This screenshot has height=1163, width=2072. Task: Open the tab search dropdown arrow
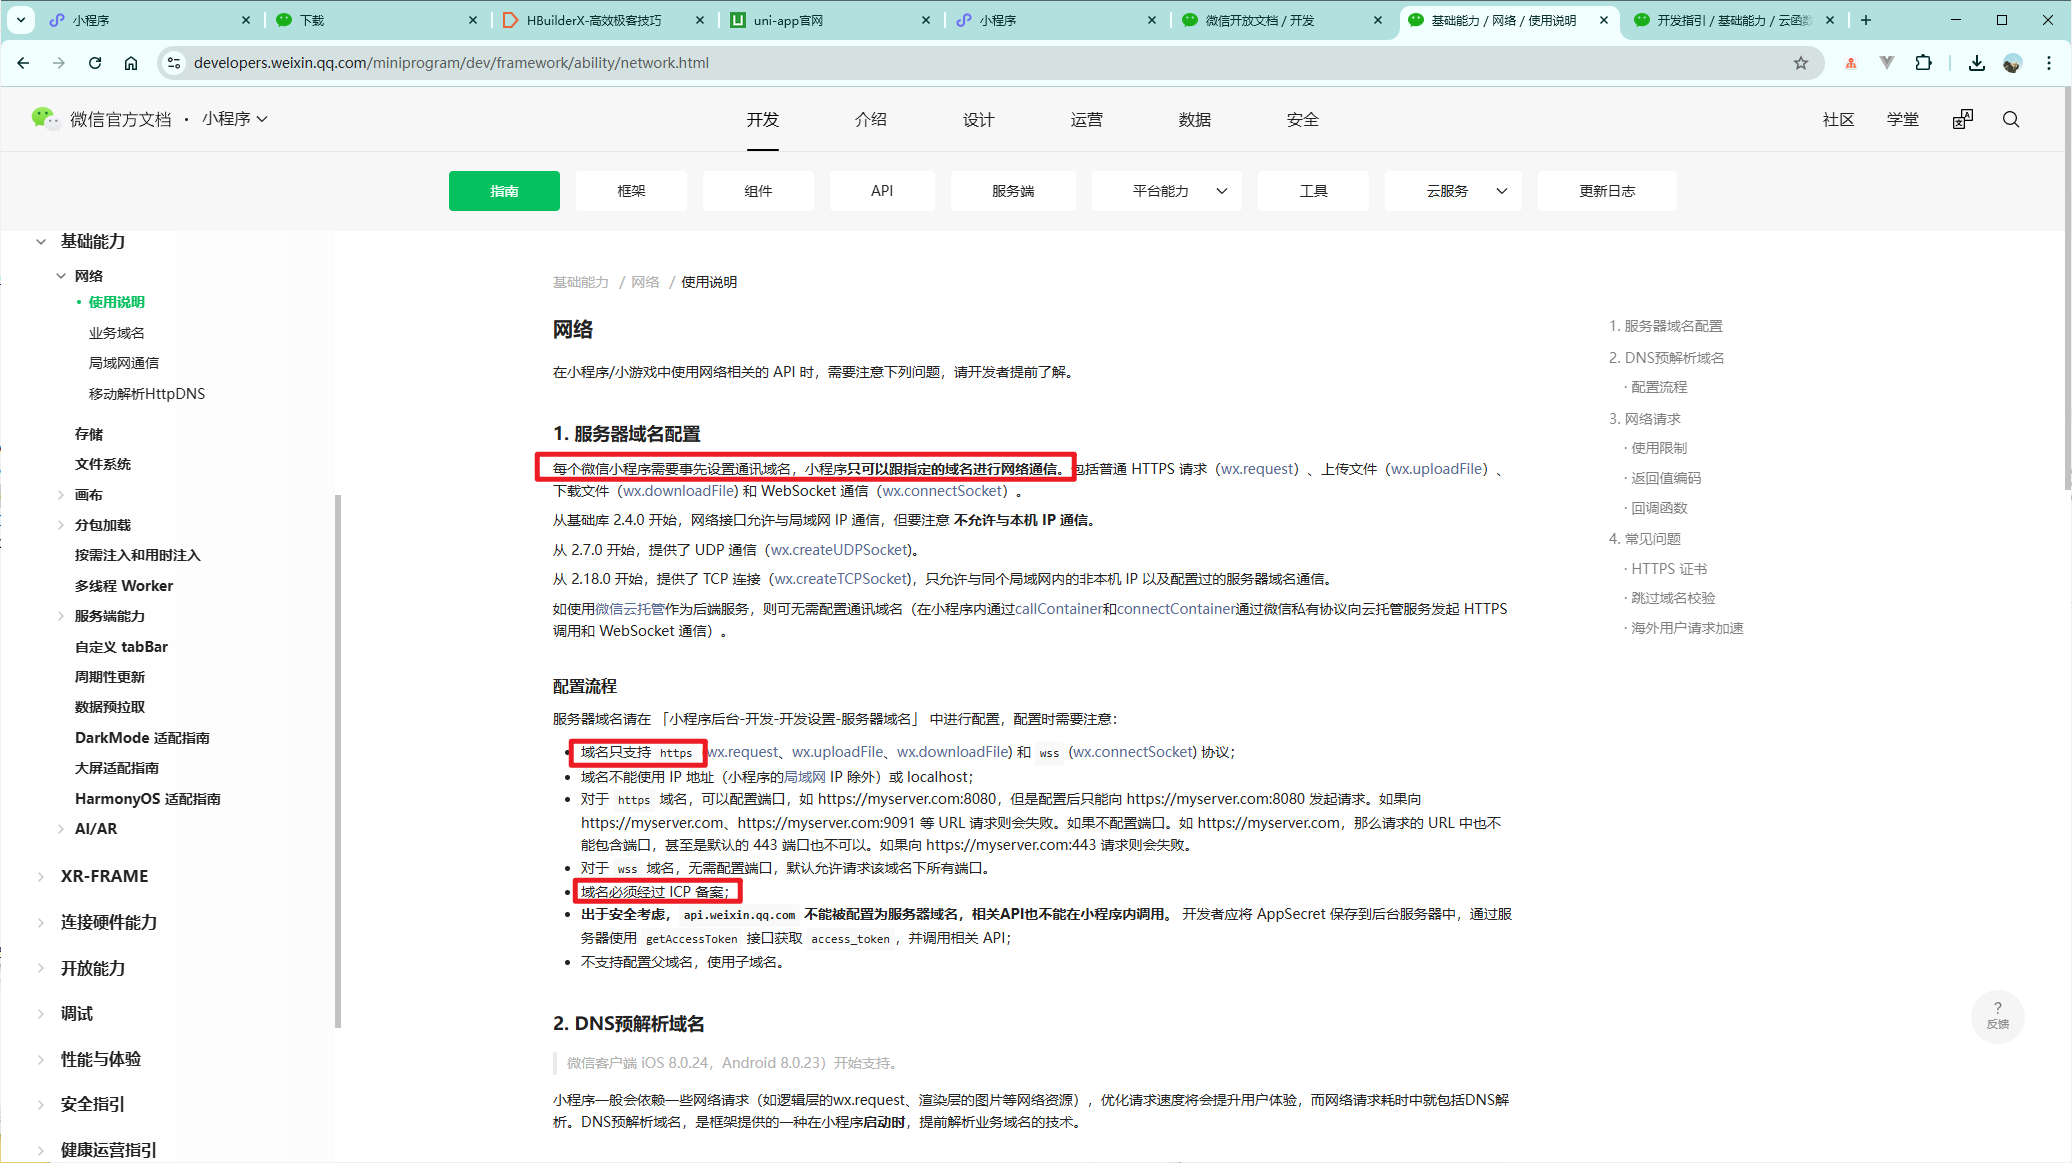[20, 20]
